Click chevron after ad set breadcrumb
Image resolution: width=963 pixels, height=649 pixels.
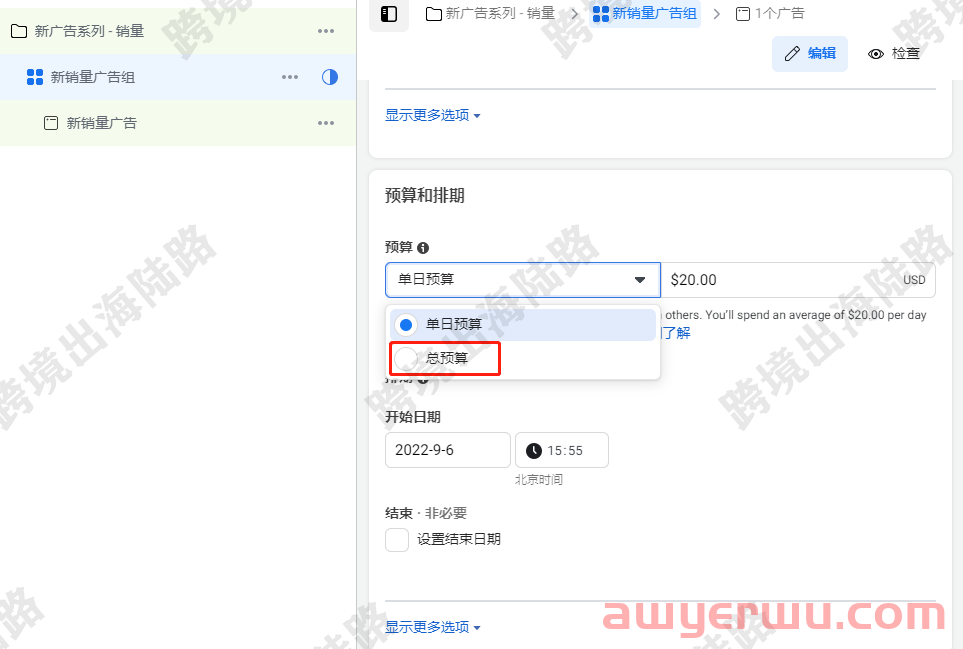716,14
